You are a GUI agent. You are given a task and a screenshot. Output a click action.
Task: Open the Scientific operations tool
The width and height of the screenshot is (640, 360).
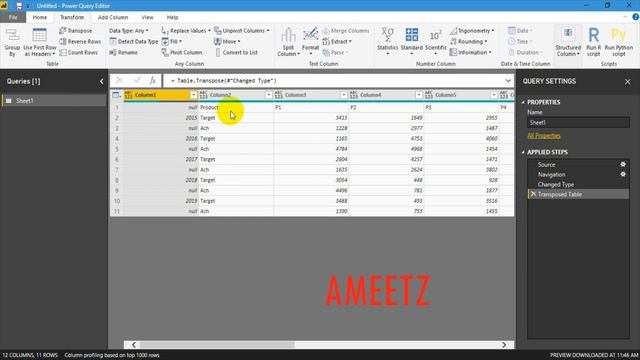tap(436, 42)
